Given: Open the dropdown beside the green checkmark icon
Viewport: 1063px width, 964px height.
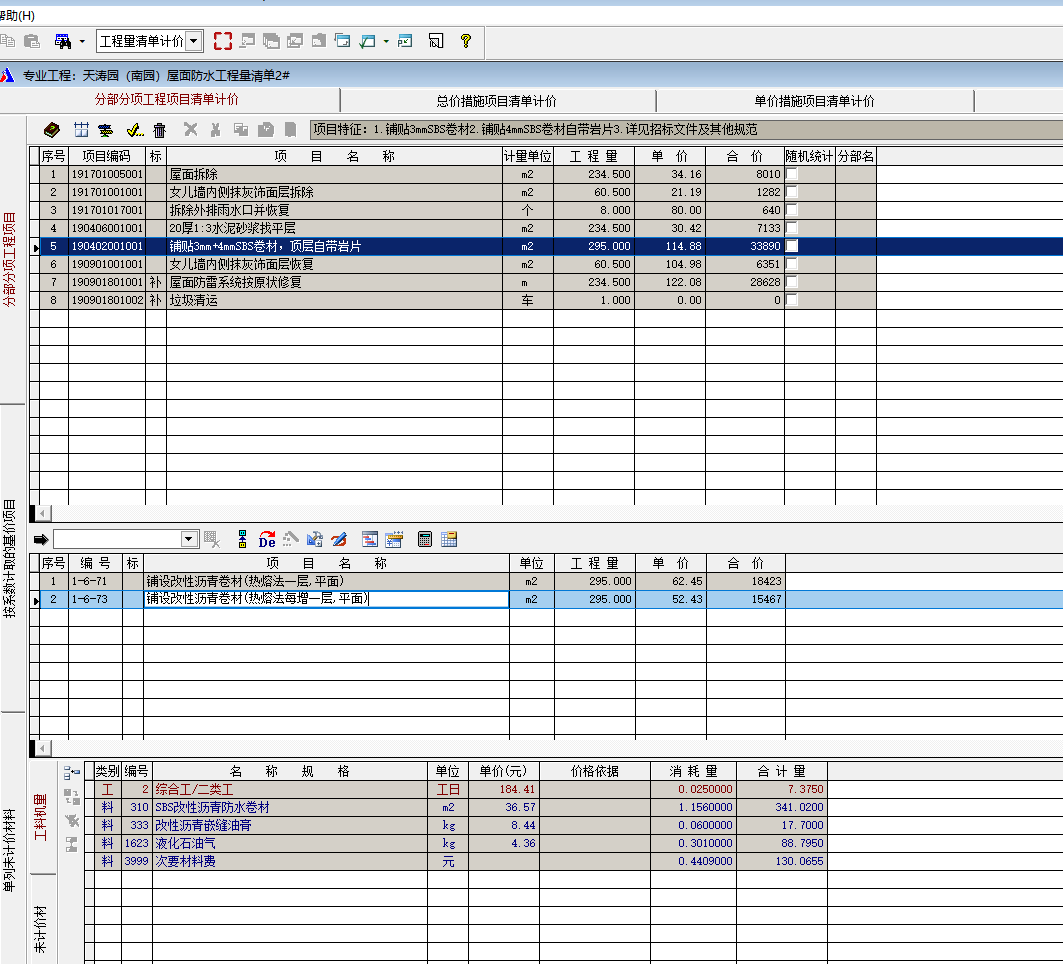Looking at the screenshot, I should pyautogui.click(x=386, y=41).
